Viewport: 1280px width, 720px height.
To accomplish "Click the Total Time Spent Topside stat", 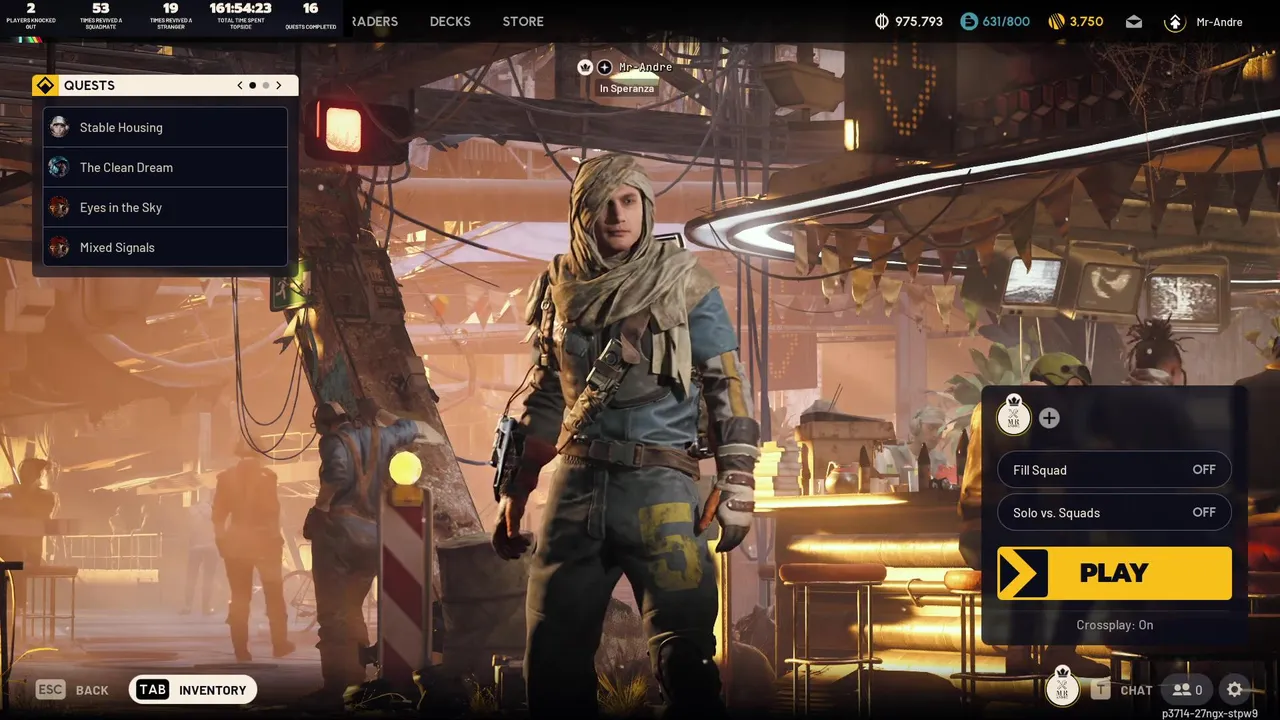I will pos(241,16).
